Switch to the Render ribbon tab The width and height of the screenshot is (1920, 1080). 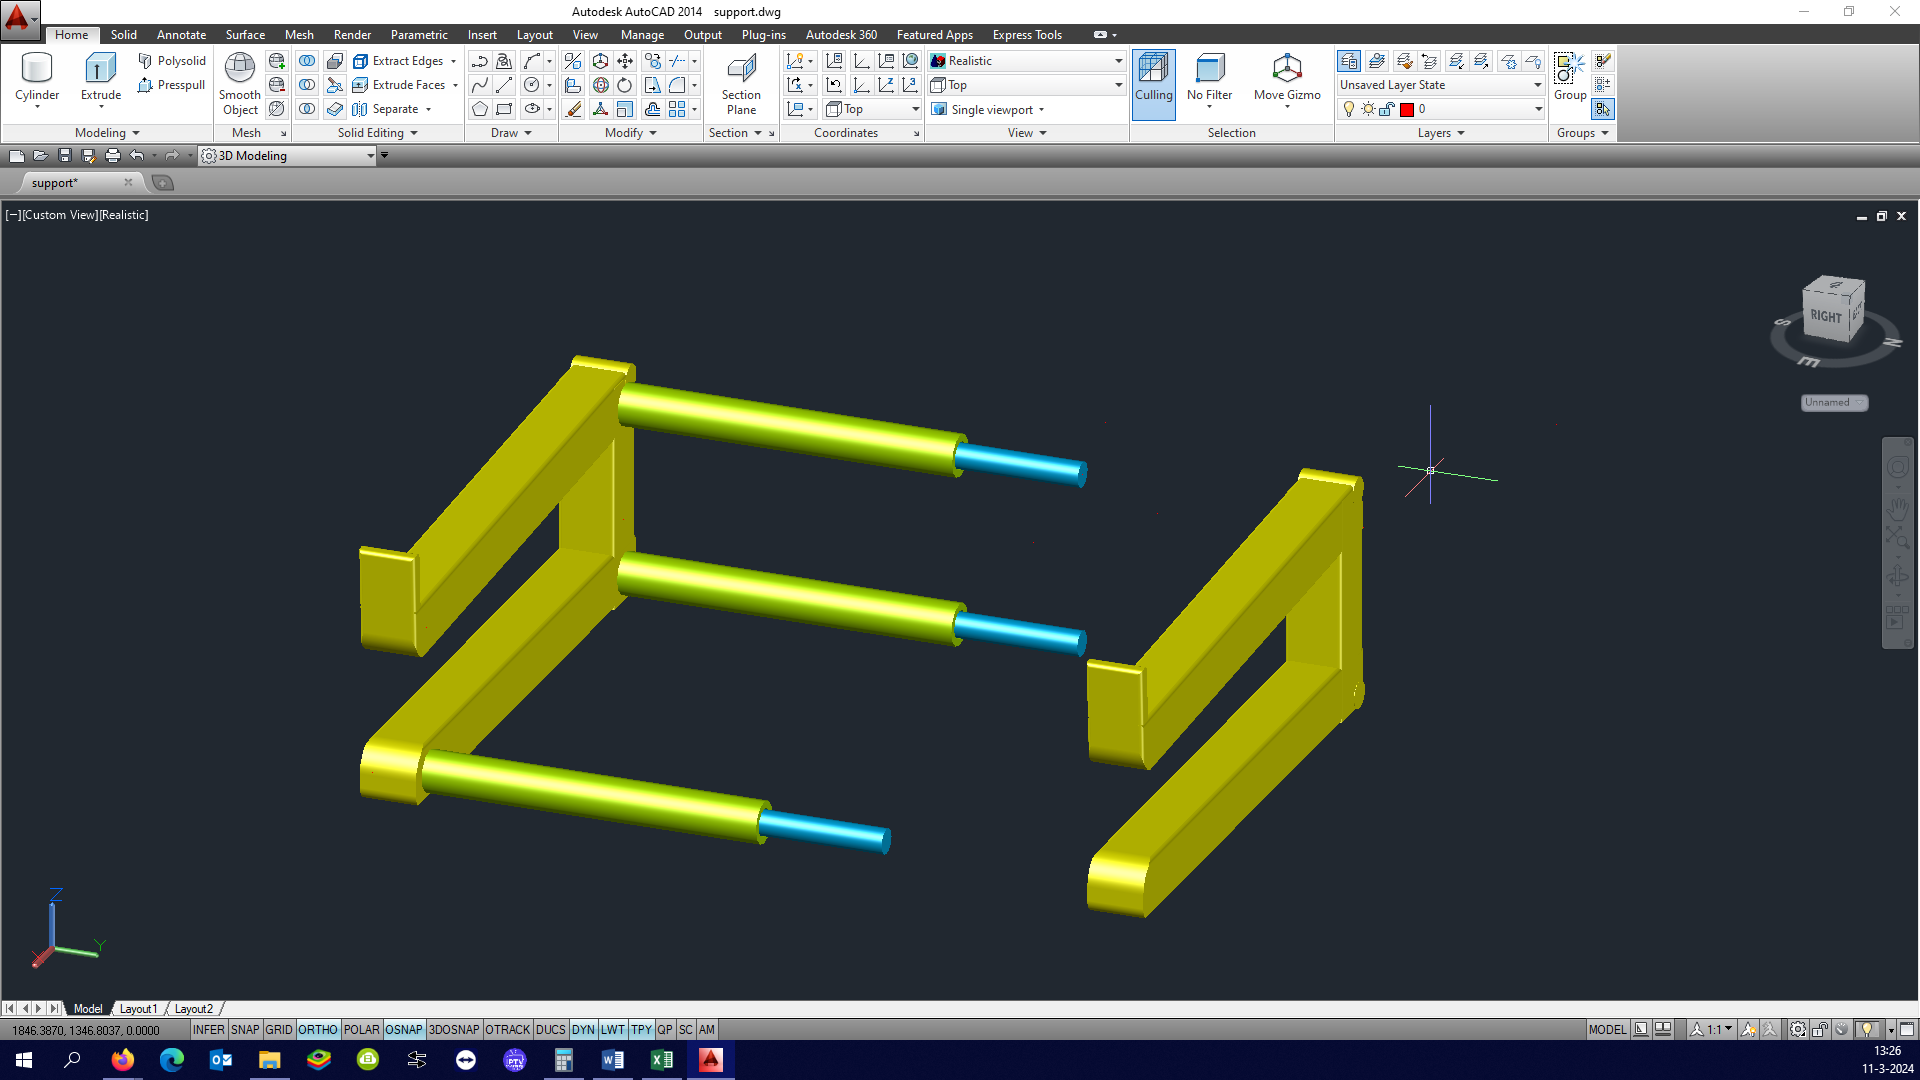[x=352, y=34]
